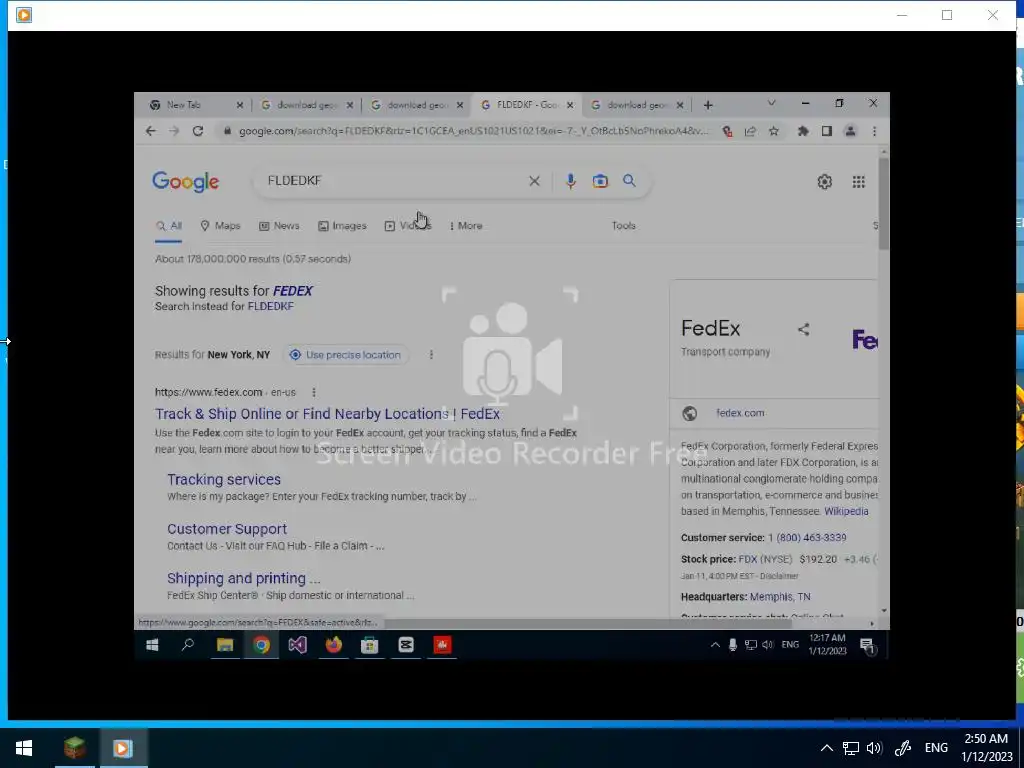Click outer taskbar volume speaker icon

(x=874, y=748)
